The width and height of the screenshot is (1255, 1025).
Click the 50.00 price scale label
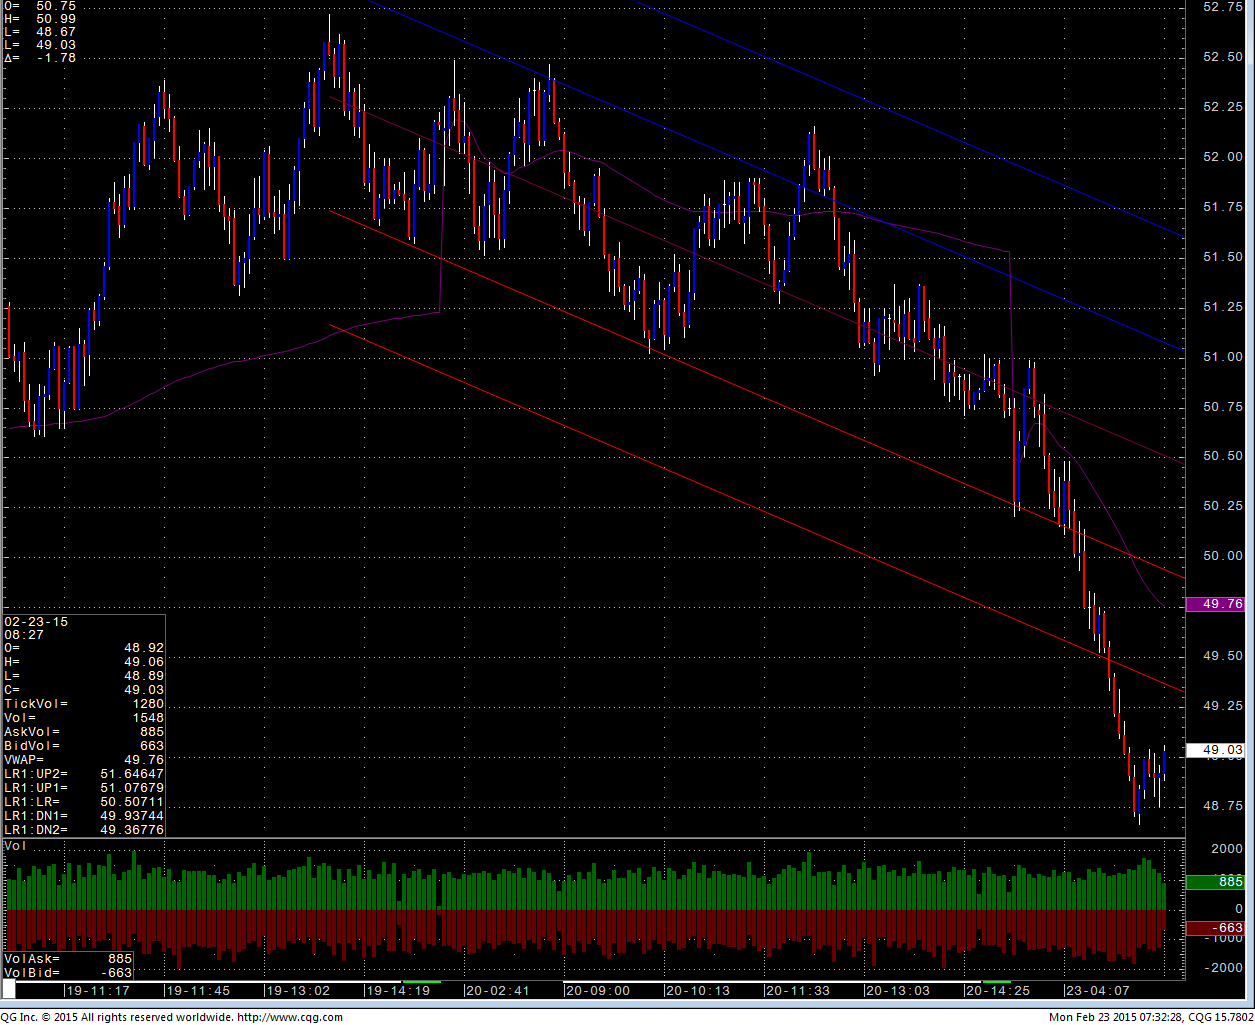pos(1223,556)
